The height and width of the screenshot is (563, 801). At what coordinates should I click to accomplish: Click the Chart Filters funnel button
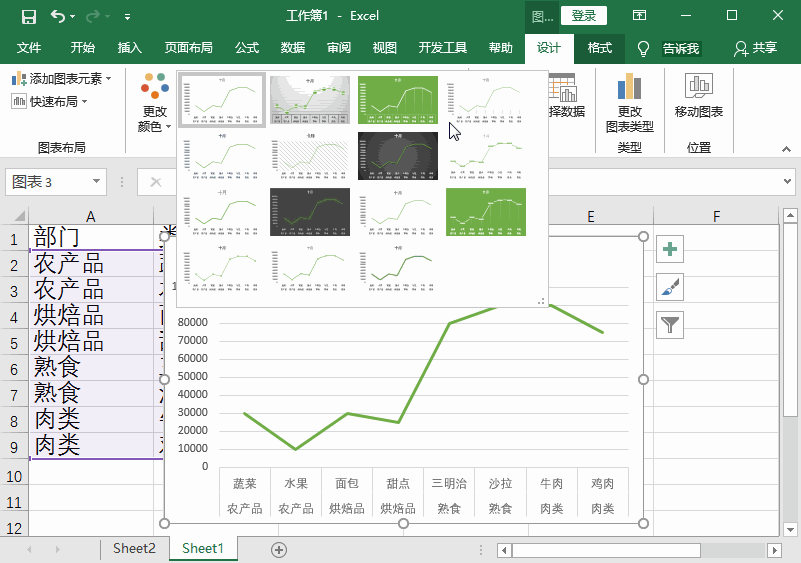(670, 325)
